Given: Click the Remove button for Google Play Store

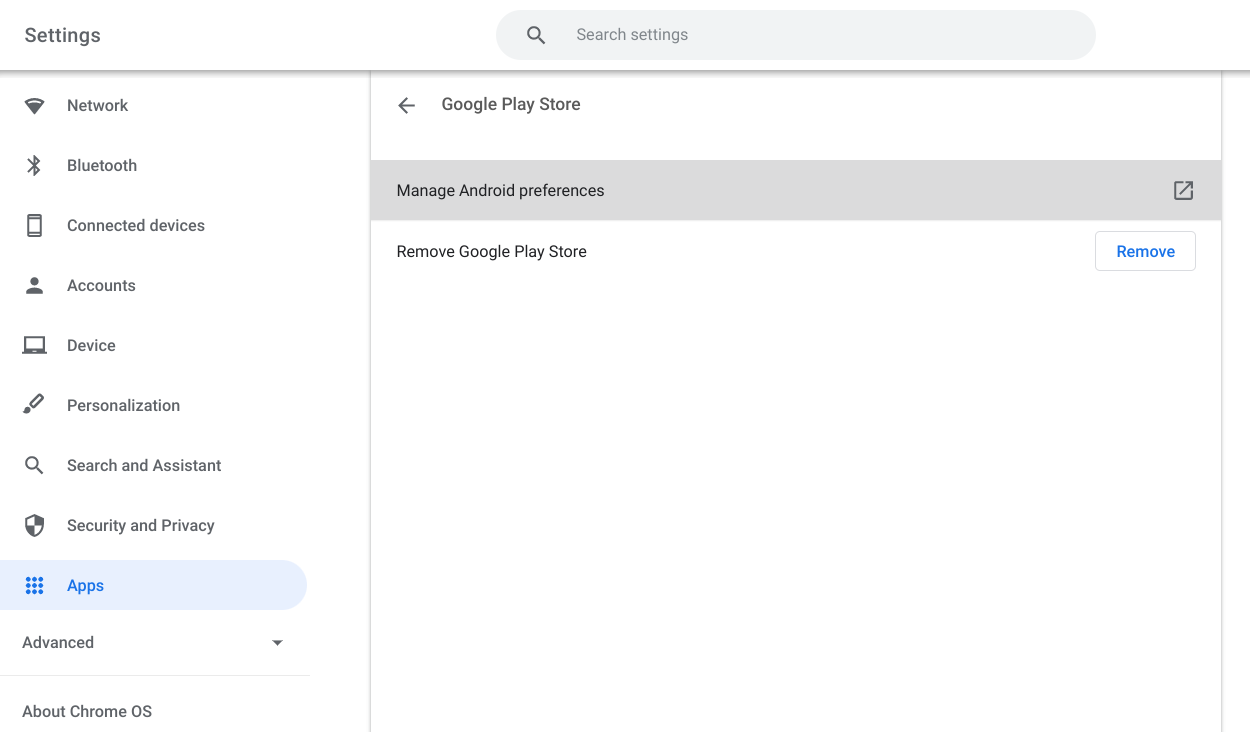Looking at the screenshot, I should click(1145, 251).
